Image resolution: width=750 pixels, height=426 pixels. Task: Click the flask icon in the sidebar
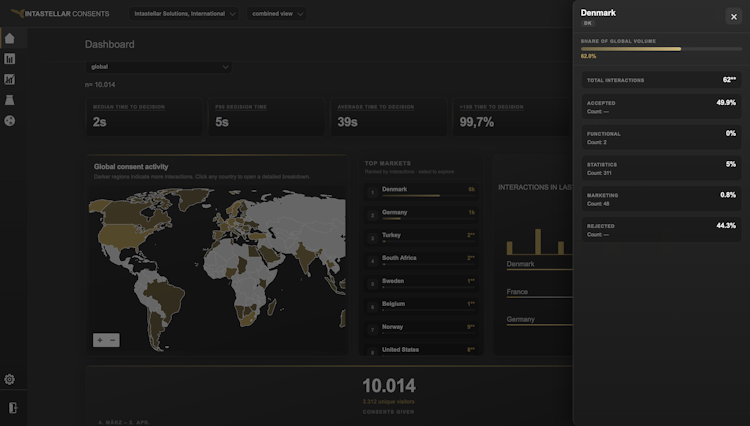10,100
